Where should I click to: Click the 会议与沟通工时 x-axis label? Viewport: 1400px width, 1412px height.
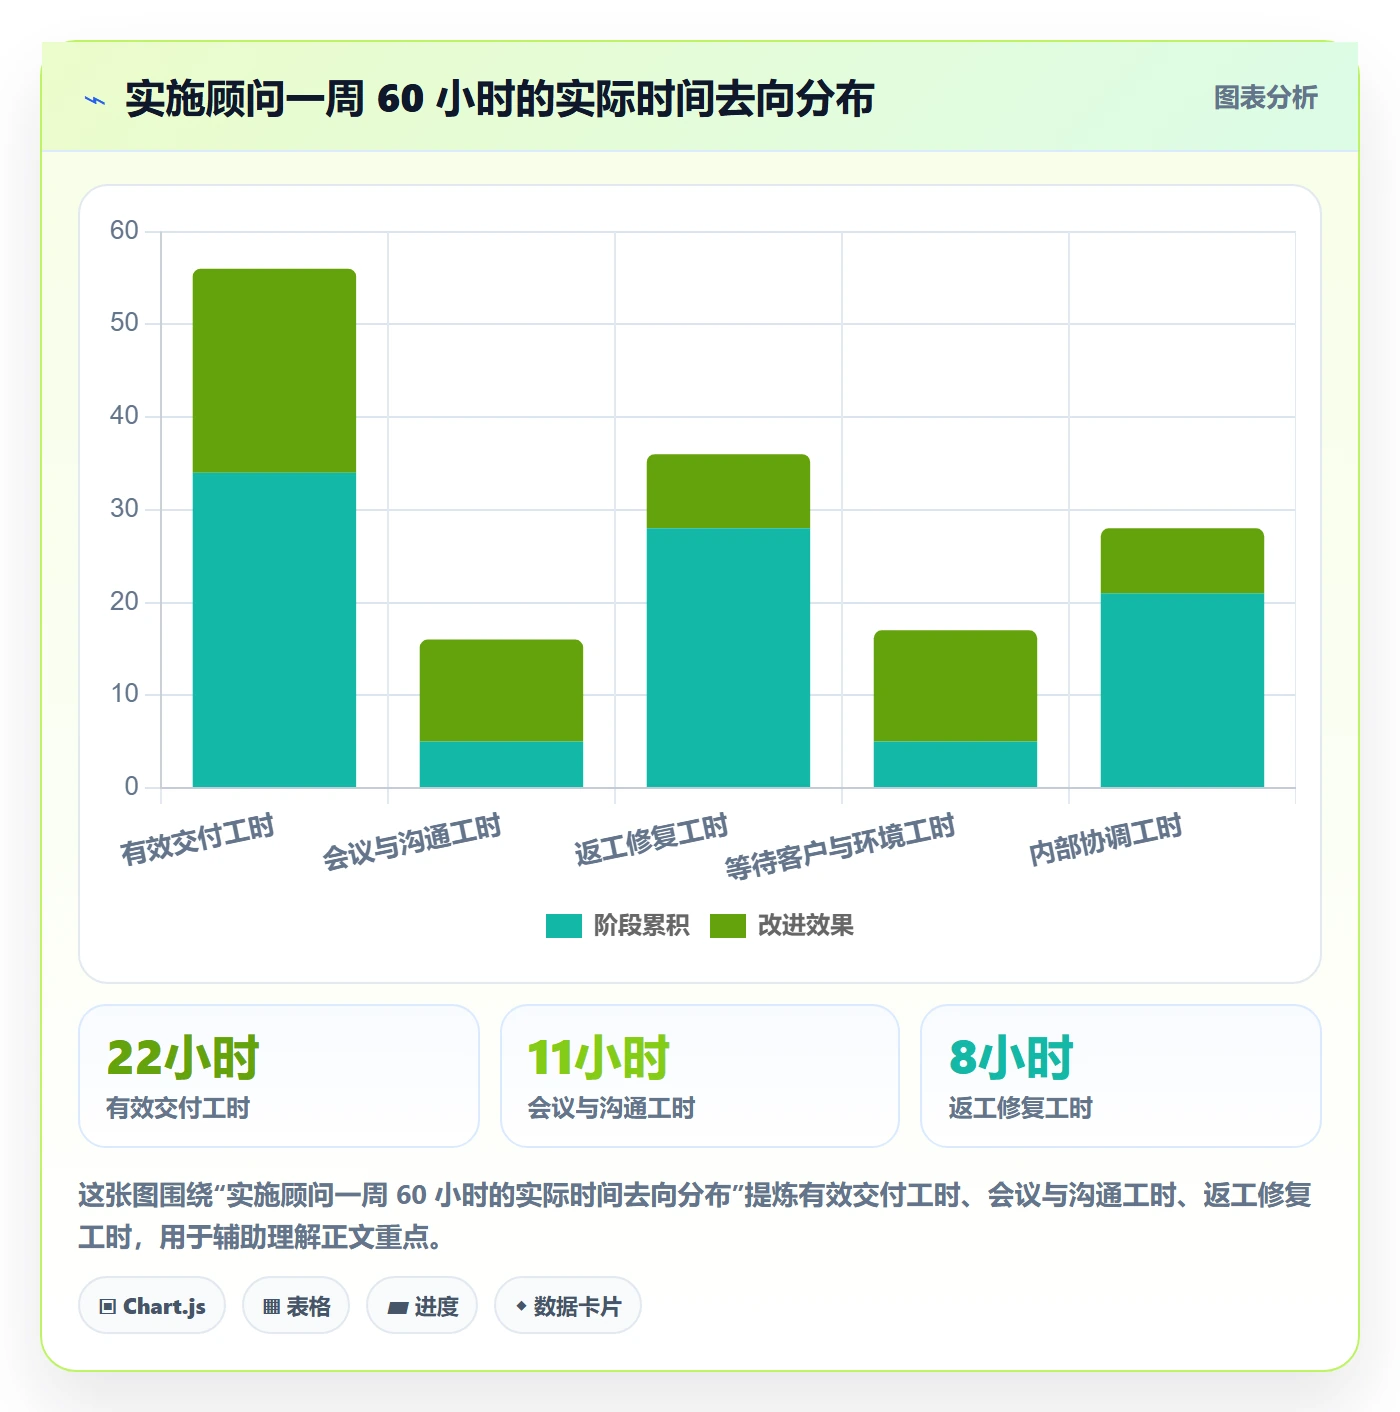coord(411,843)
